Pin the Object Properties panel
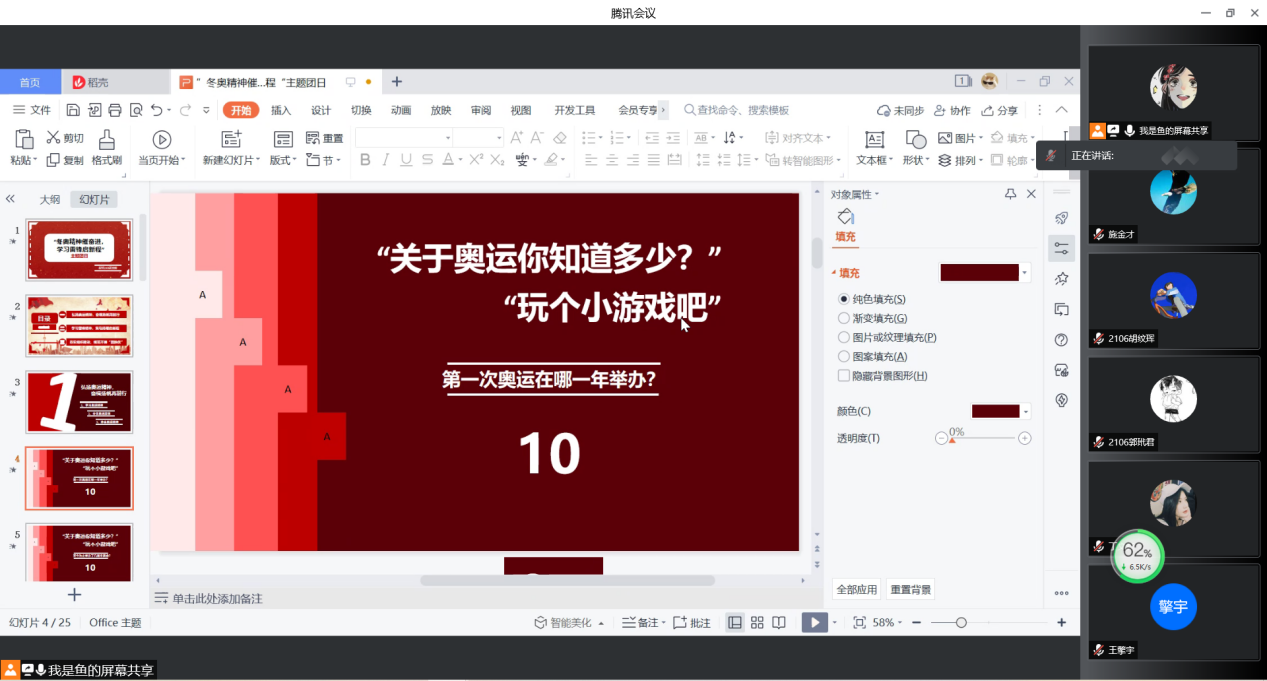Viewport: 1267px width, 681px height. pos(1010,194)
